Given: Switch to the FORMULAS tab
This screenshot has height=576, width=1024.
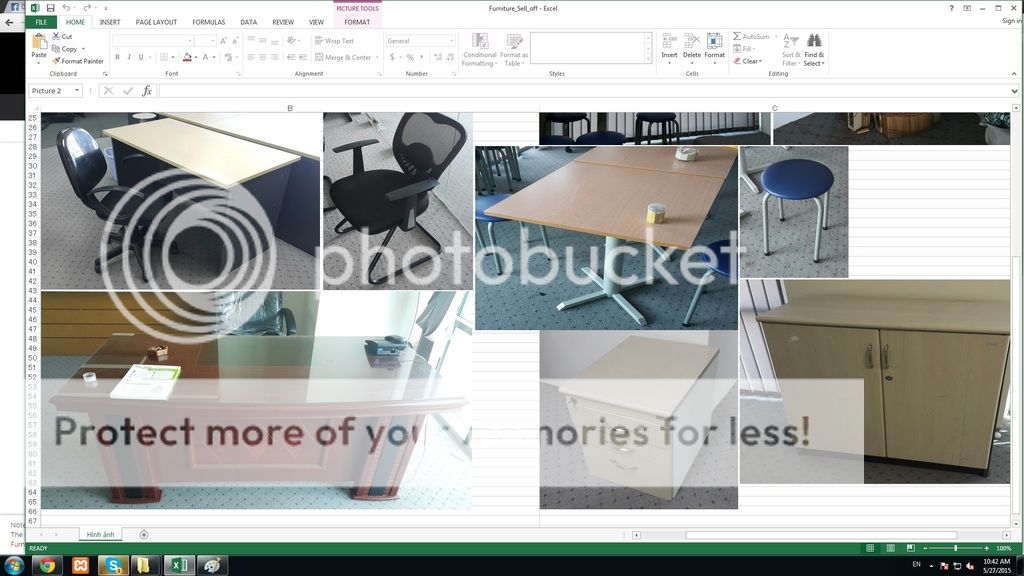Looking at the screenshot, I should point(208,22).
